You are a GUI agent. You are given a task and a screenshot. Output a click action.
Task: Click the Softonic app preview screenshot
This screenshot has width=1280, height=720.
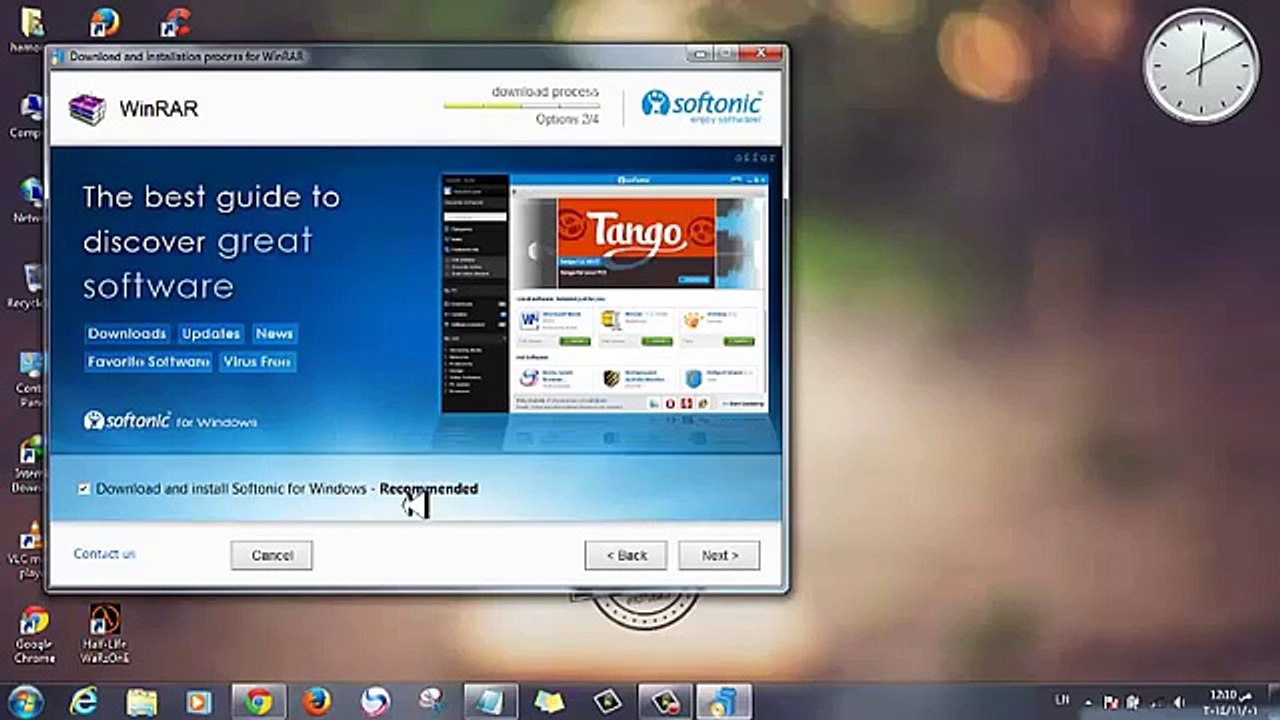(605, 294)
